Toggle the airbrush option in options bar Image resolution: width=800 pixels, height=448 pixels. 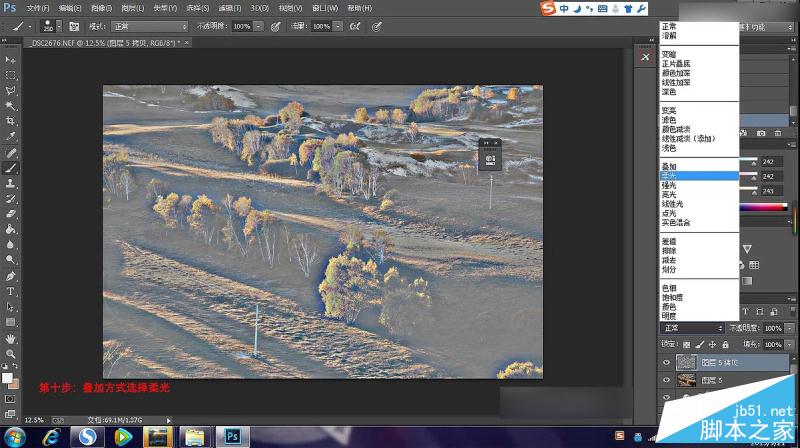click(x=355, y=26)
